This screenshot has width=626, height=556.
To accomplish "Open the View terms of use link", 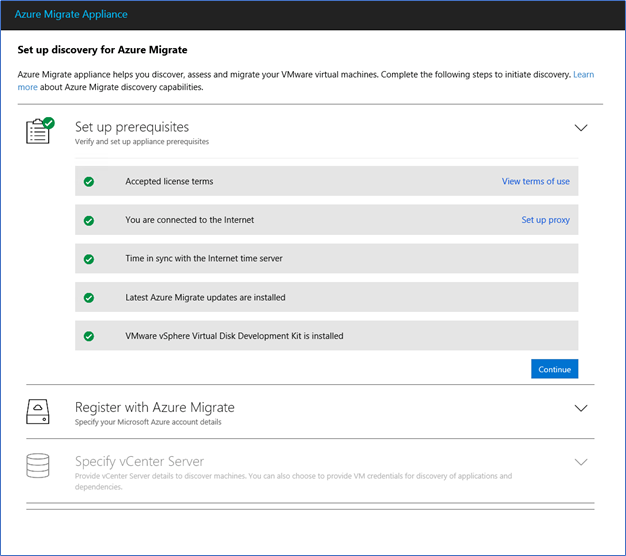I will (535, 181).
